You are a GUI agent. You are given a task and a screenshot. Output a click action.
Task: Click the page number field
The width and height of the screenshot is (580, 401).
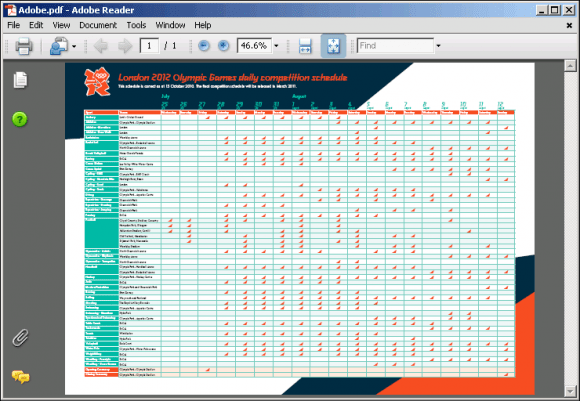(149, 46)
